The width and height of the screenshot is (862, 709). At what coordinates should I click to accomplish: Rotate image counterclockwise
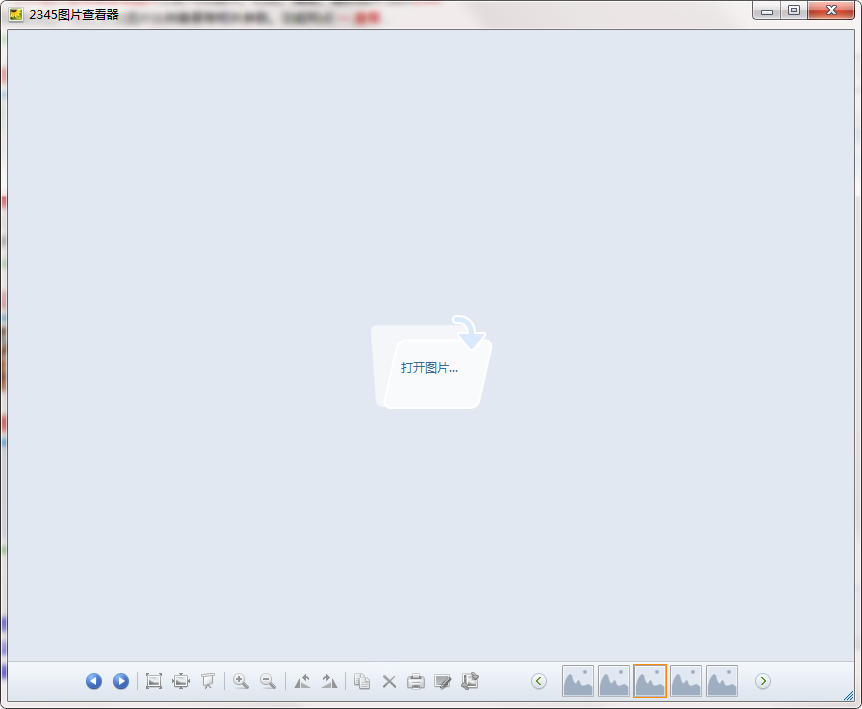[302, 681]
